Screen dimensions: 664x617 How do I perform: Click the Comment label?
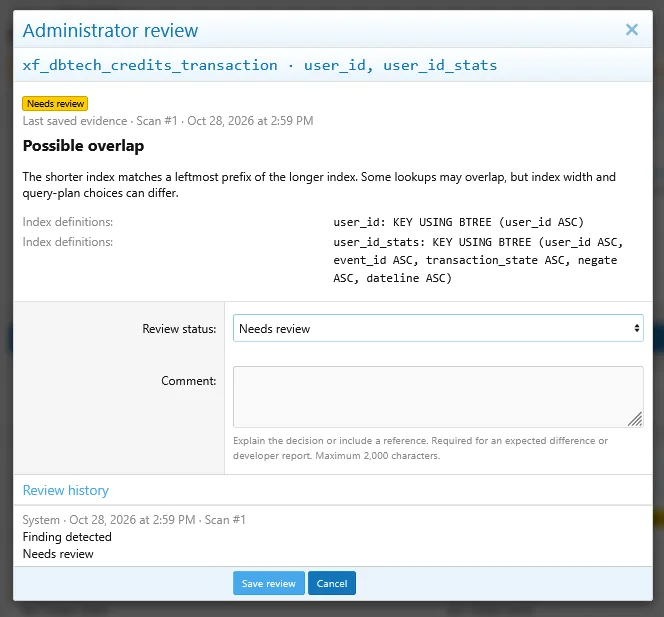coord(188,381)
